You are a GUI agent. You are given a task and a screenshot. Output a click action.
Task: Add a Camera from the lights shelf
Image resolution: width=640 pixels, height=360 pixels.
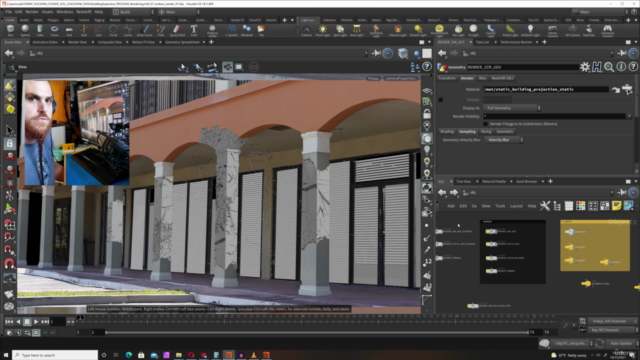pos(307,30)
